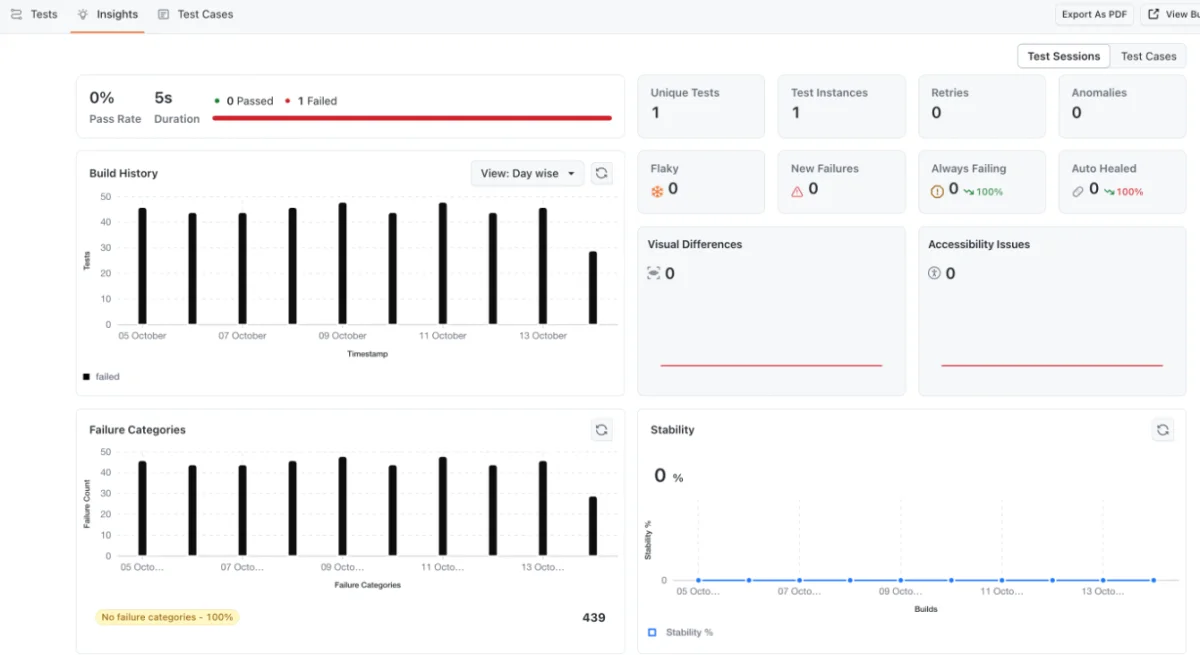Click the failed legend in Build History
Image resolution: width=1200 pixels, height=655 pixels.
(x=101, y=377)
